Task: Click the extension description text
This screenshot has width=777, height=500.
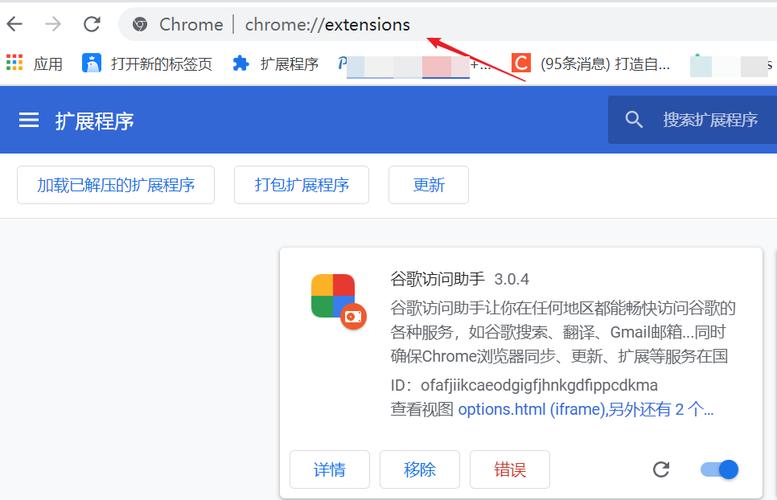Action: (563, 332)
